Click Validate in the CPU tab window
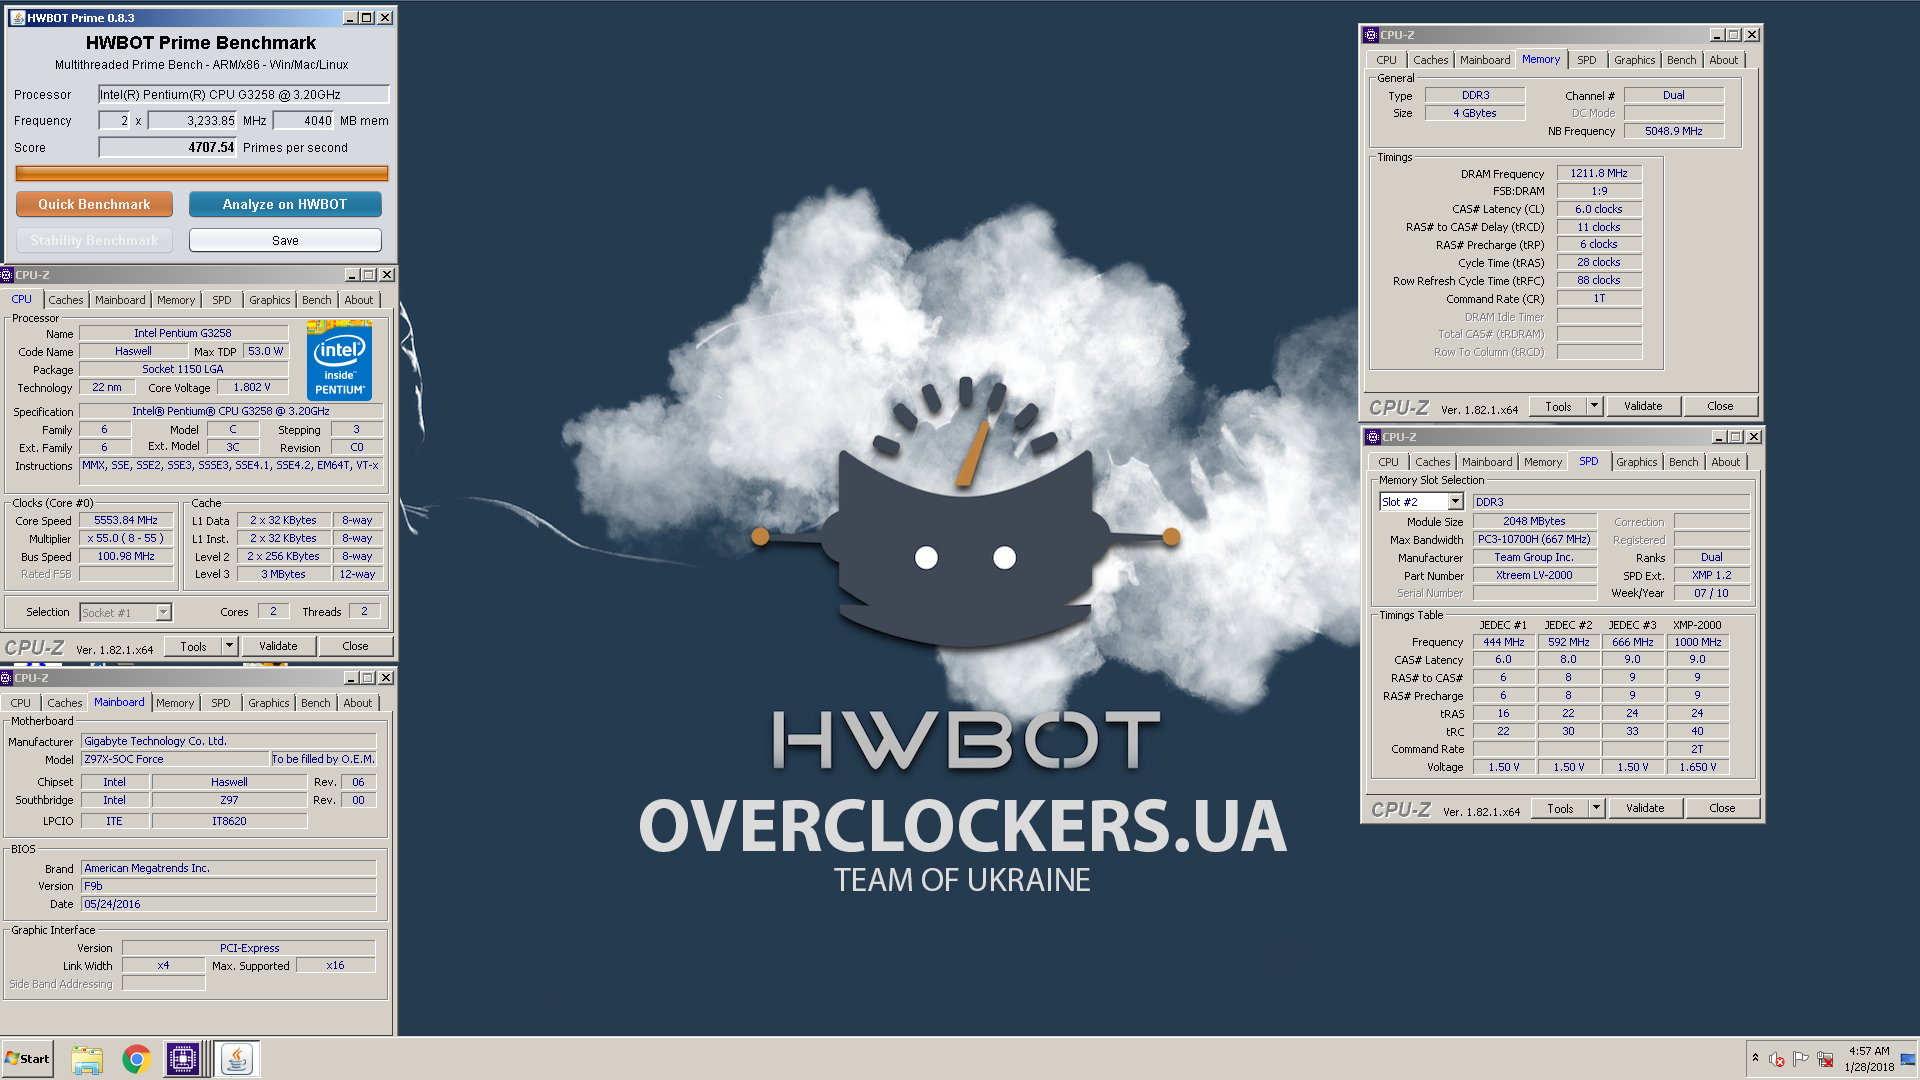 278,646
